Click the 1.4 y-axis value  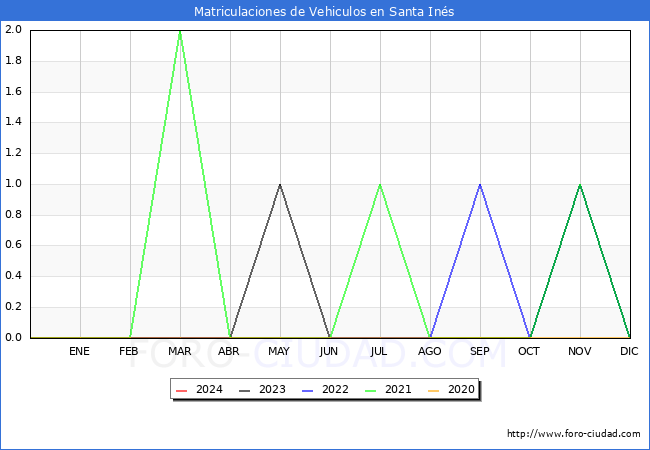coord(13,122)
